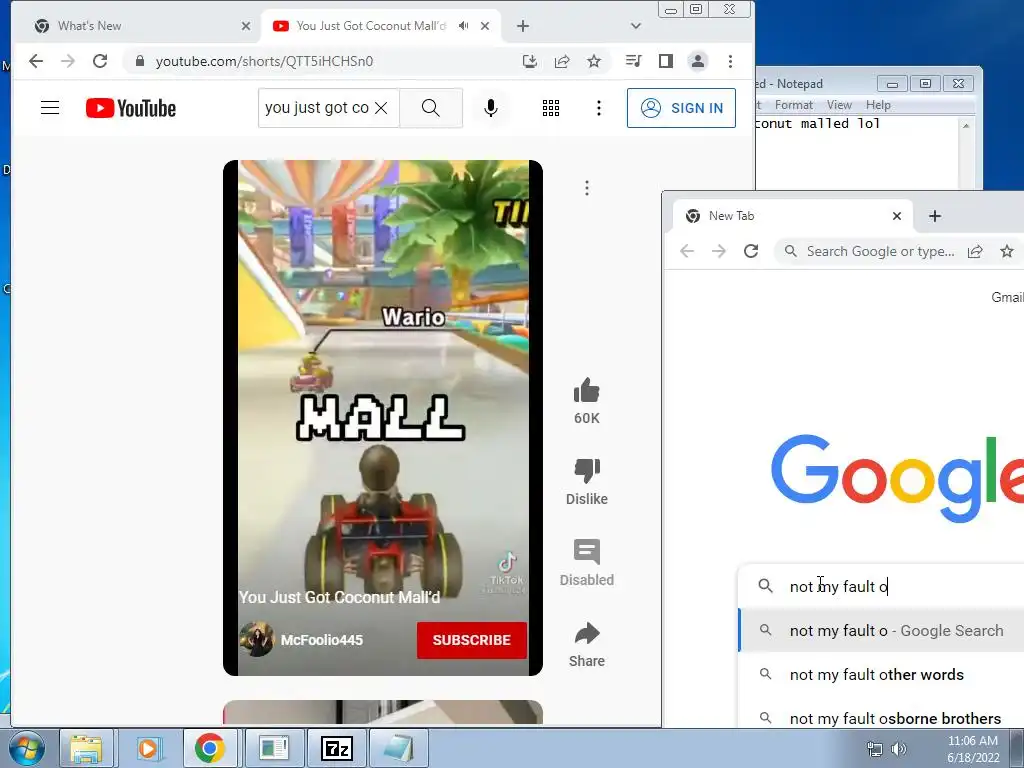Viewport: 1024px width, 768px height.
Task: Open the YouTube hamburger guide menu
Action: (x=50, y=108)
